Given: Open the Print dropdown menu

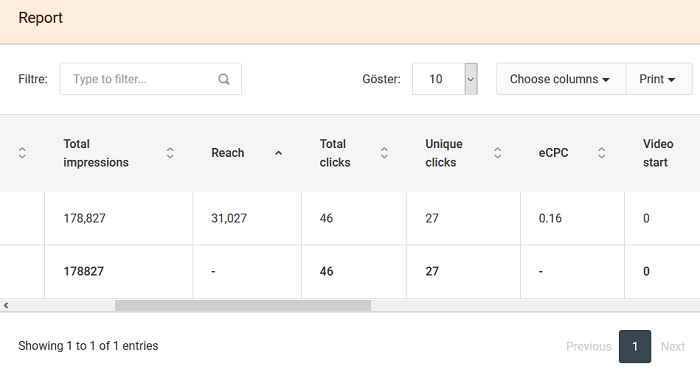Looking at the screenshot, I should (658, 79).
